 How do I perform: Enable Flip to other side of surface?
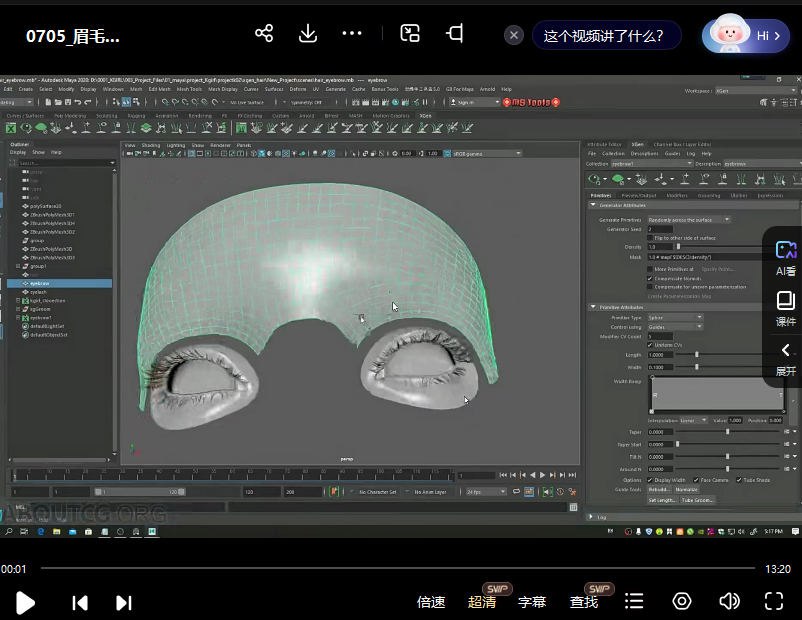pyautogui.click(x=650, y=237)
